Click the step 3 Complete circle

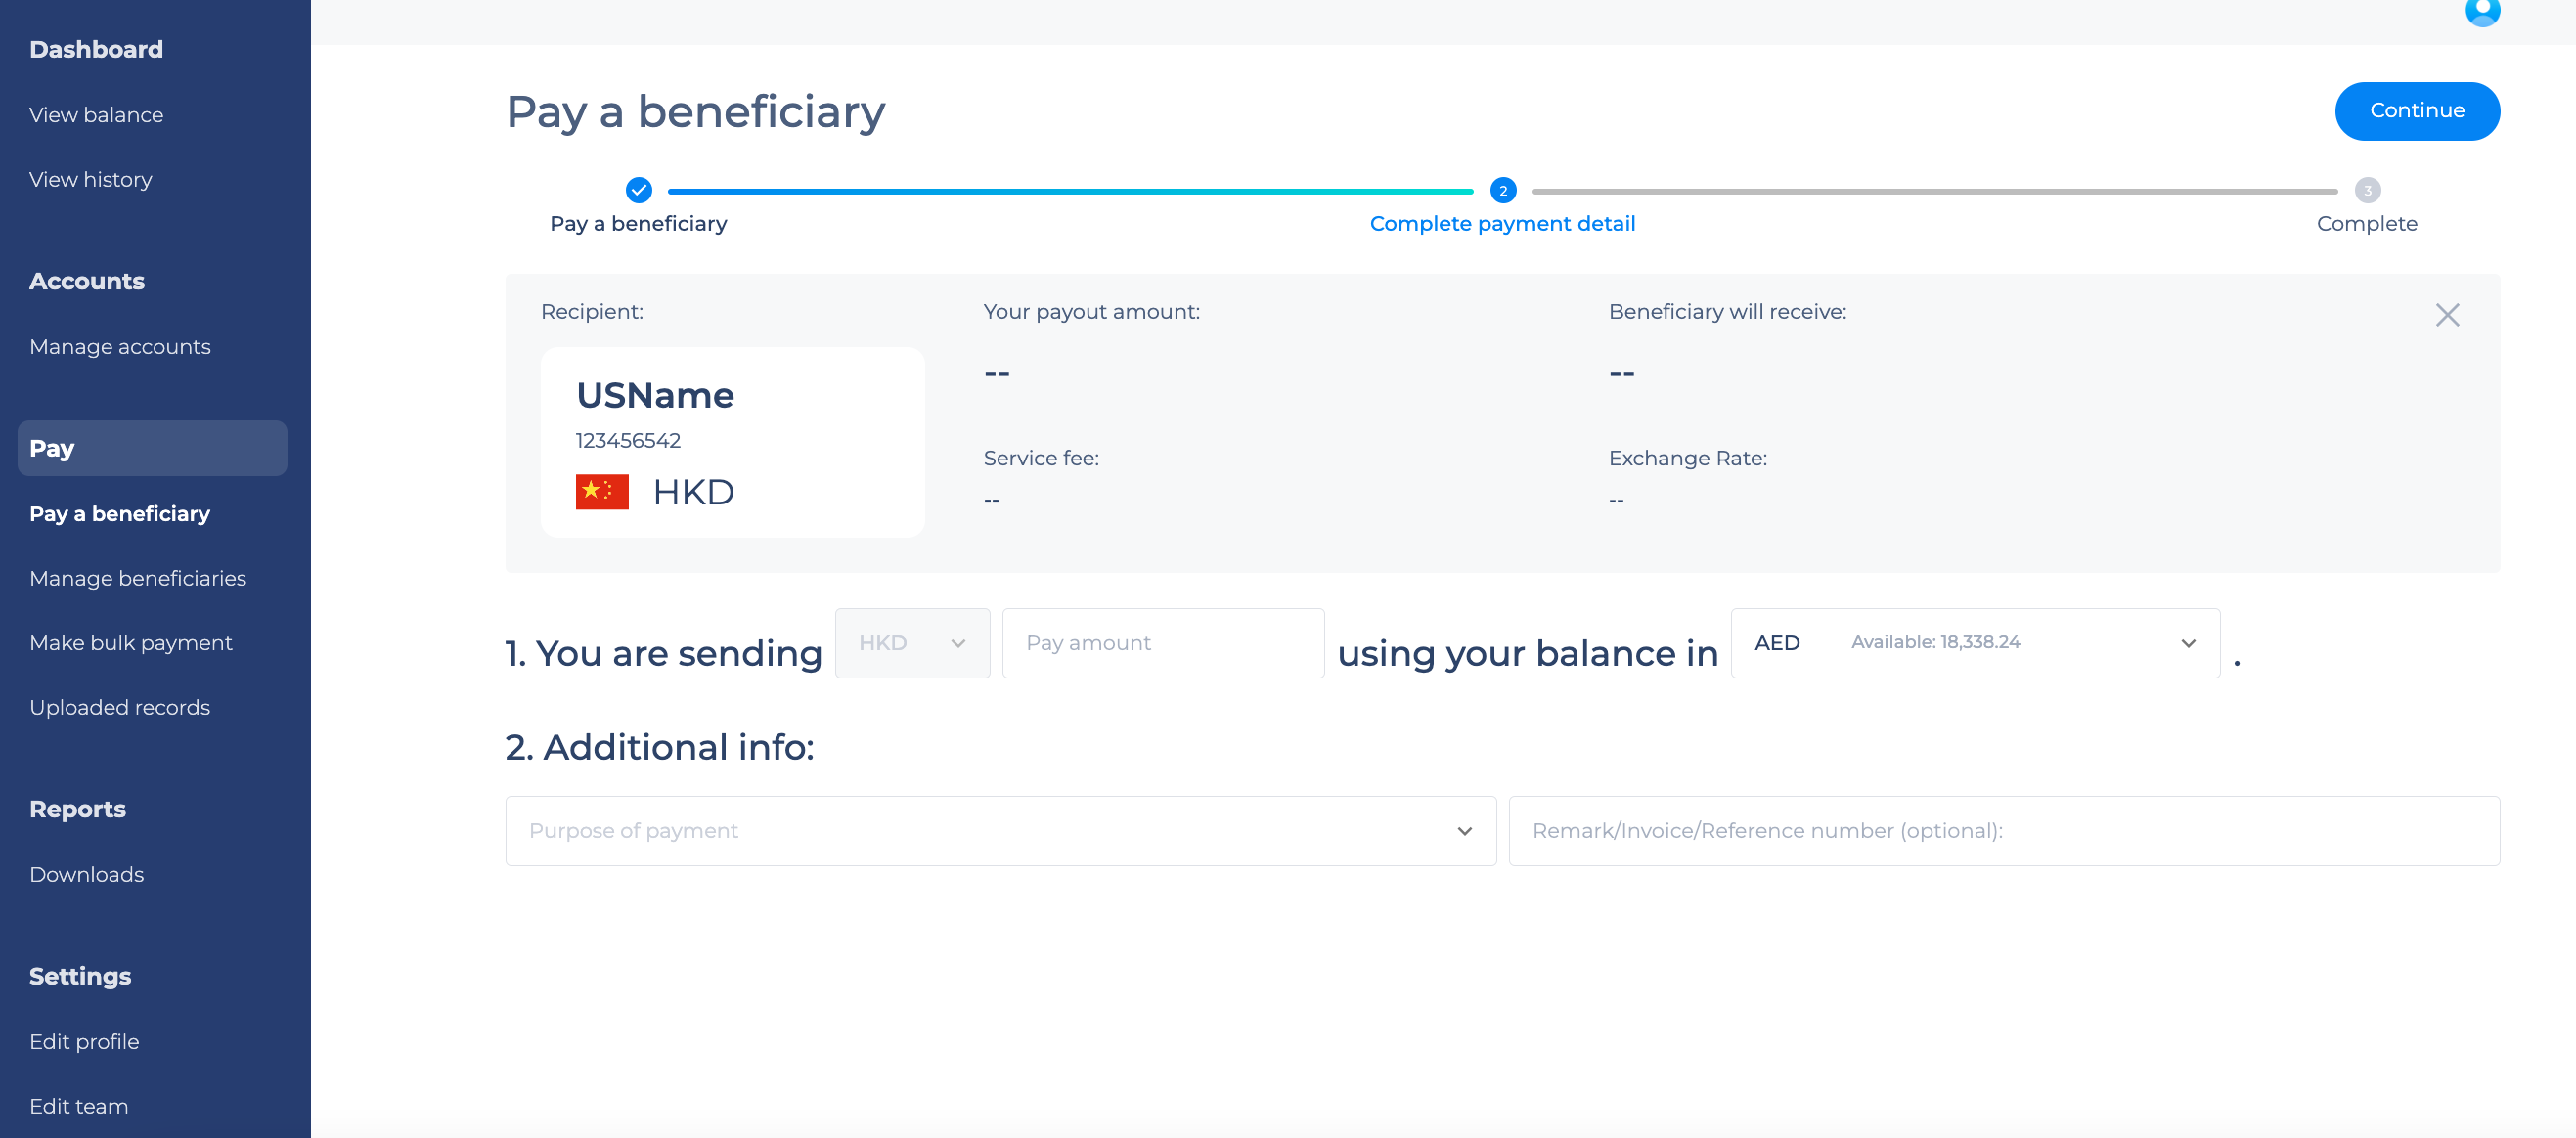[x=2367, y=190]
